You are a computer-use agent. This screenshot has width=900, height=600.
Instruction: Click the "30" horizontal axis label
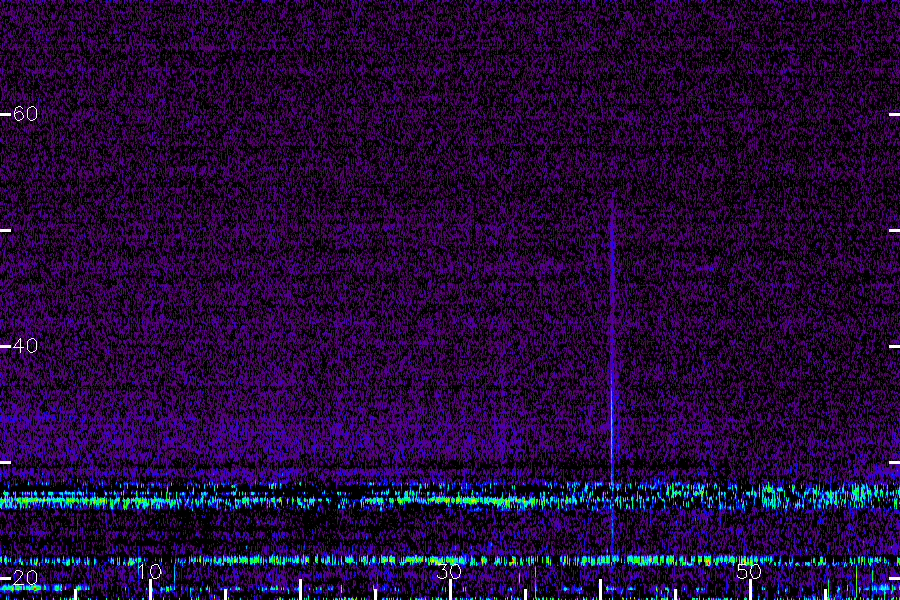[x=449, y=571]
